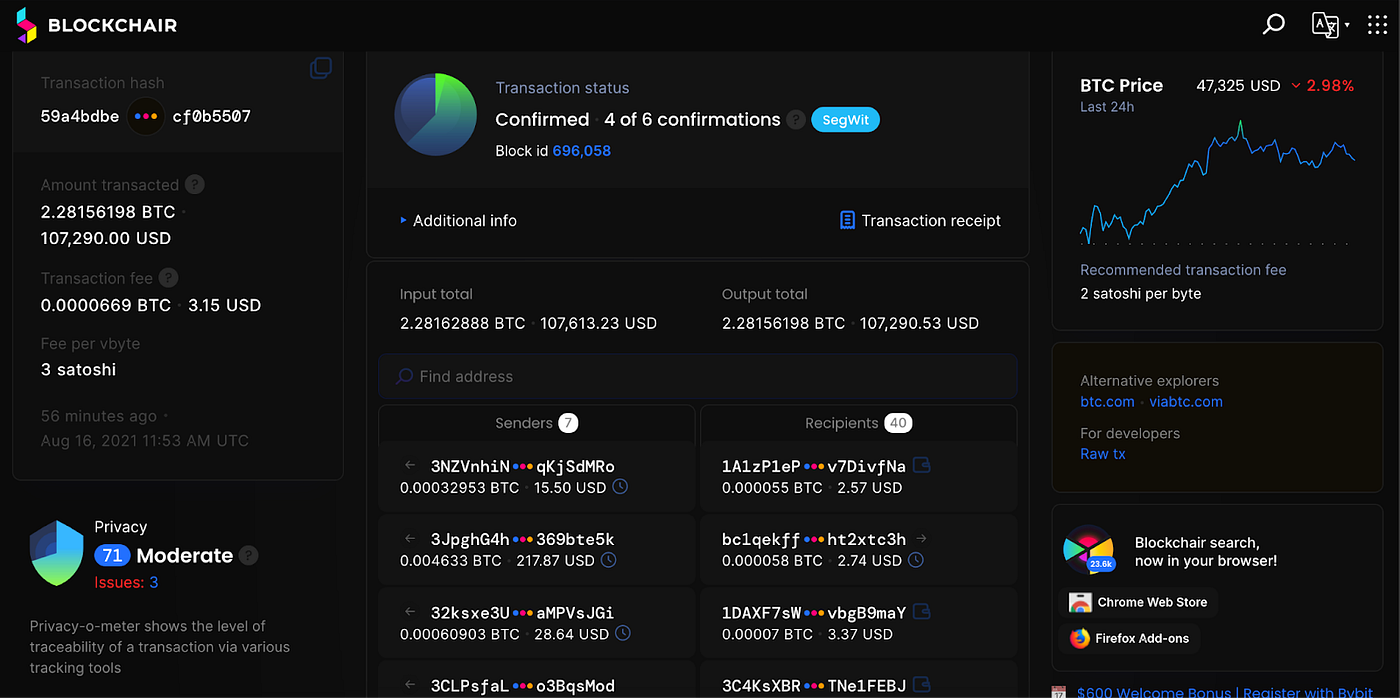Open the search magnifier icon
The height and width of the screenshot is (698, 1400).
click(x=1273, y=25)
